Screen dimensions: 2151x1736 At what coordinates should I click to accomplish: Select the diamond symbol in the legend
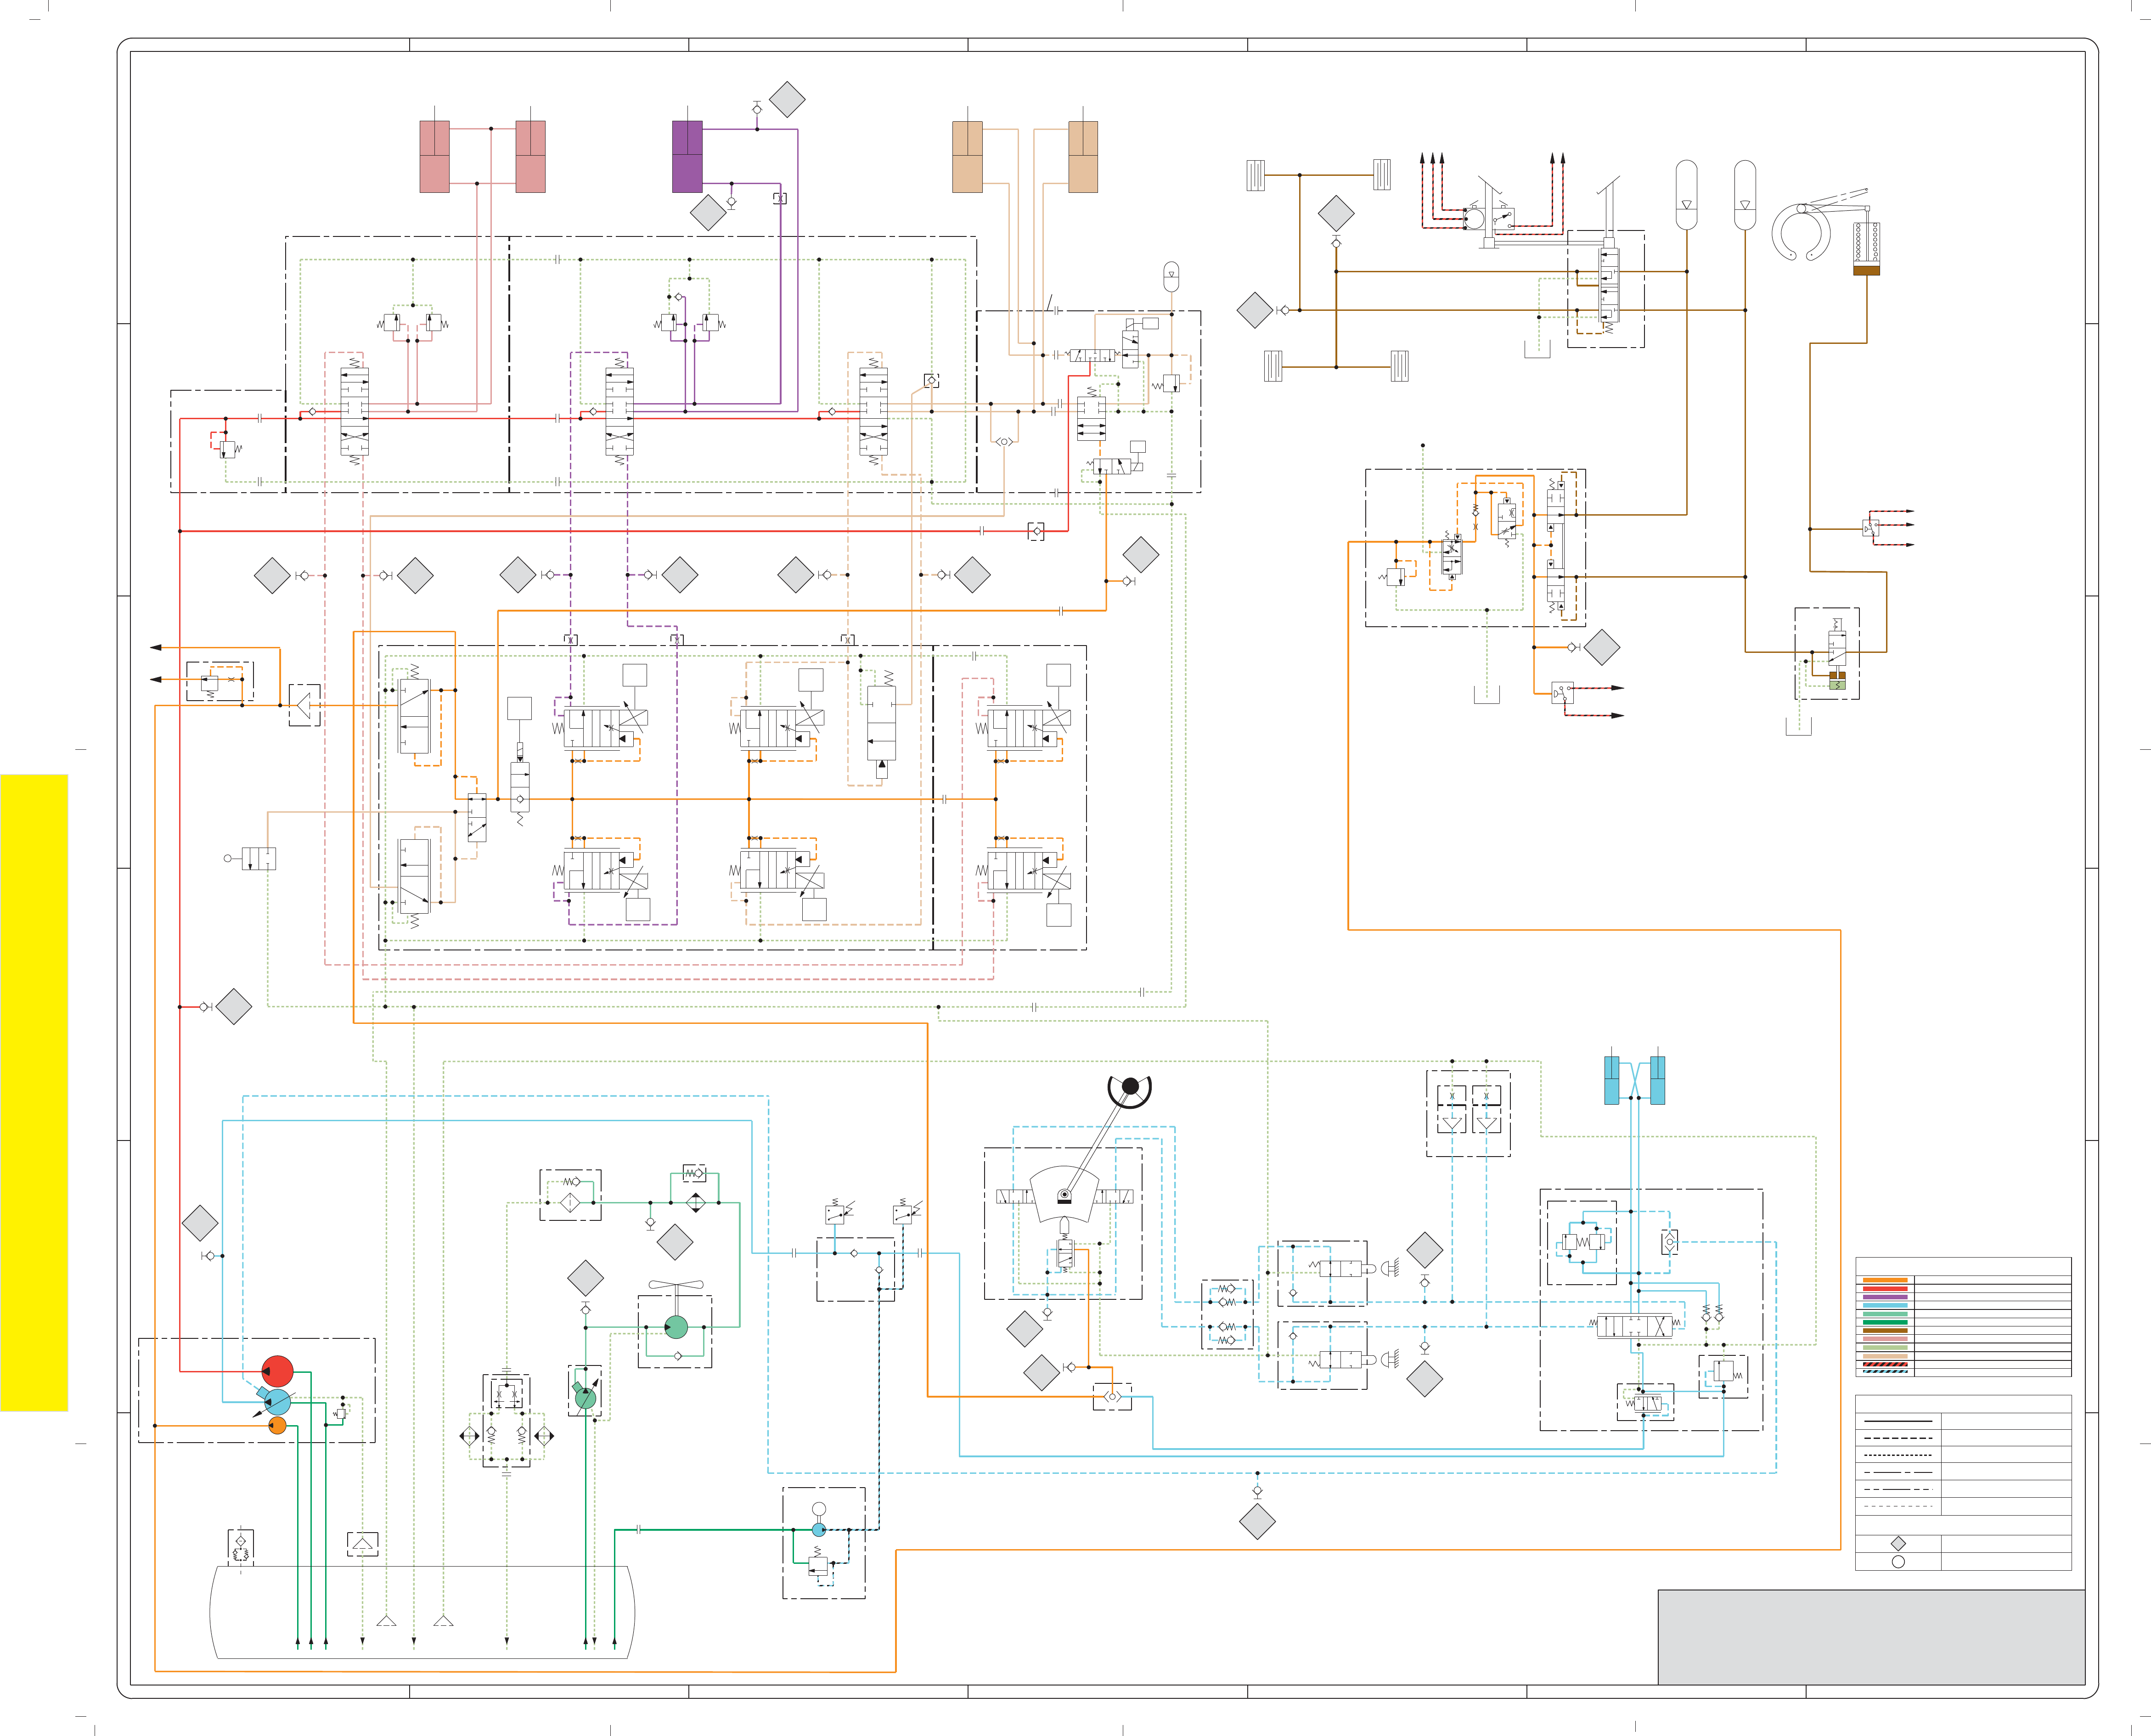tap(1898, 1544)
